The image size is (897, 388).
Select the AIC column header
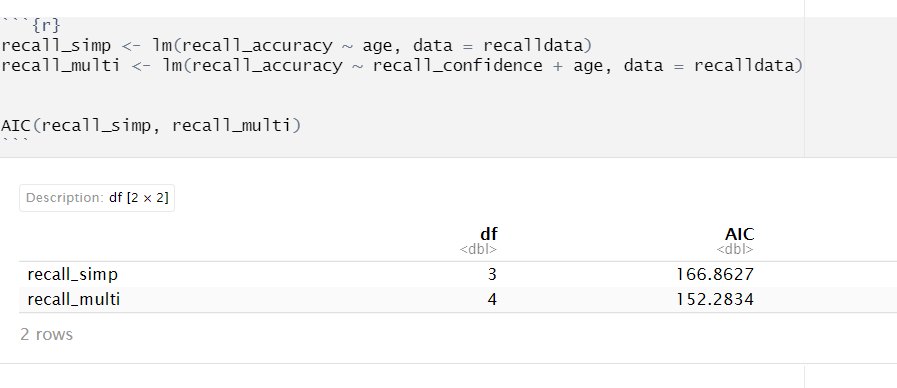(x=739, y=233)
